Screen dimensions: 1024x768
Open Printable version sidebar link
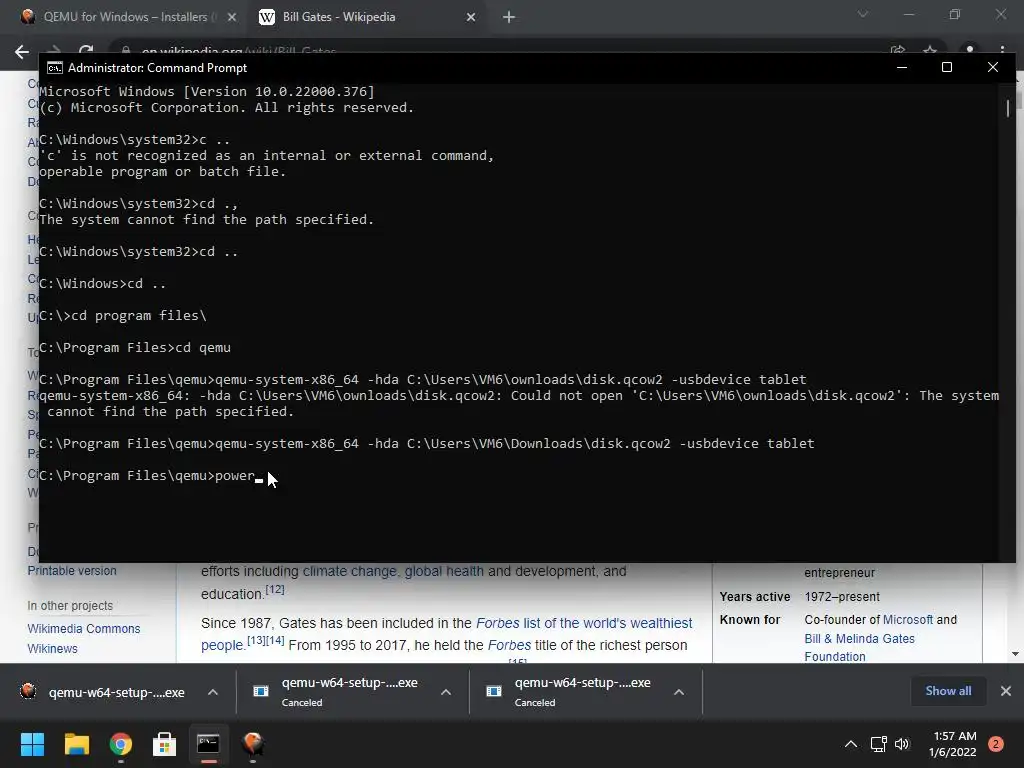pyautogui.click(x=72, y=571)
